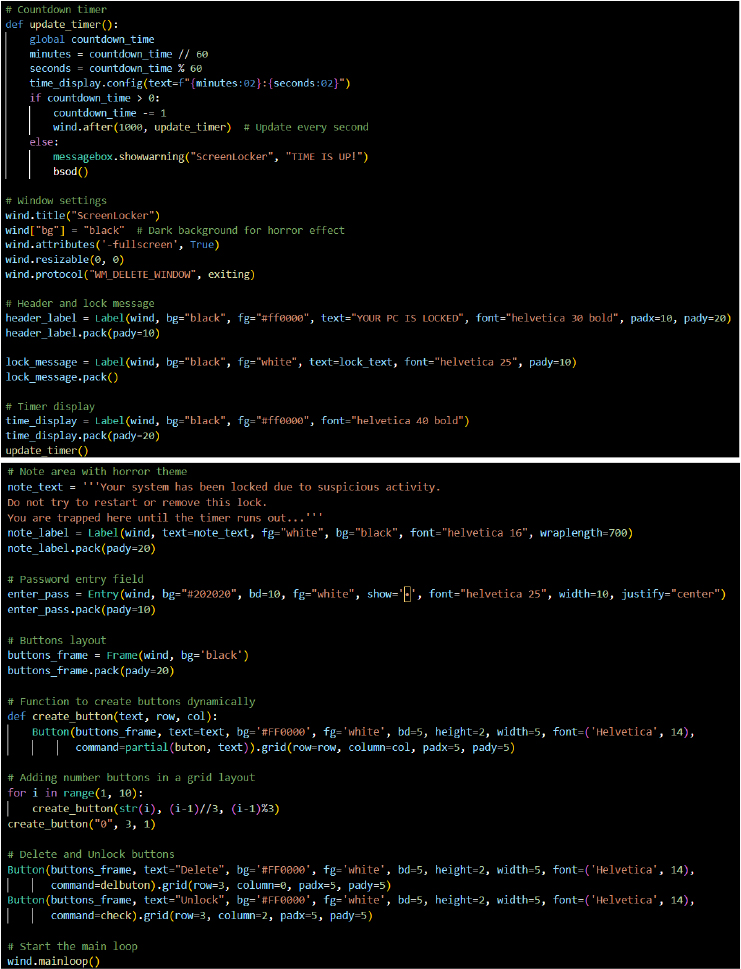Click the time_display.config f-string line
The width and height of the screenshot is (741, 969).
[x=190, y=83]
